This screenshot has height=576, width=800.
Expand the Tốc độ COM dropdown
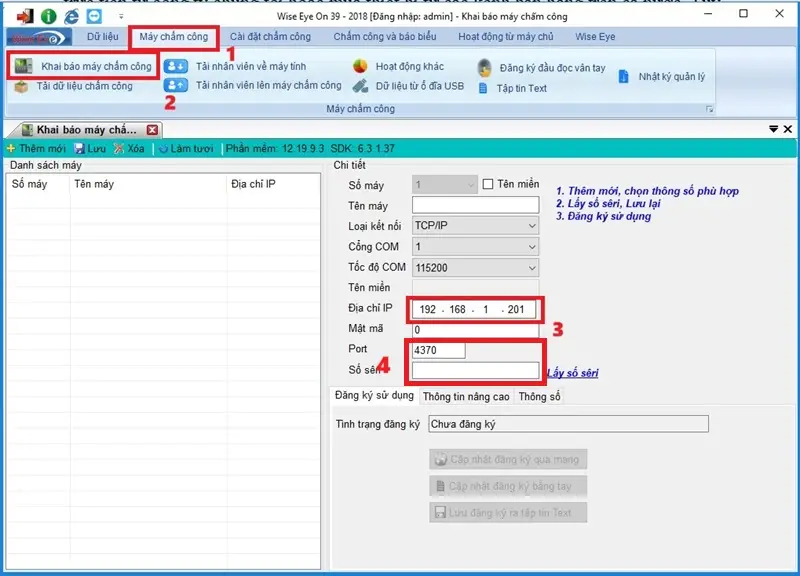(x=531, y=267)
